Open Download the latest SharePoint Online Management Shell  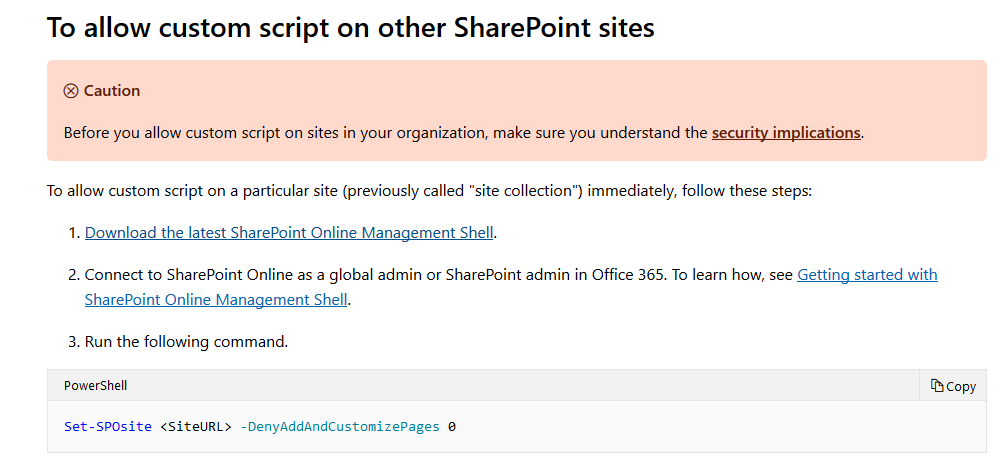click(288, 233)
